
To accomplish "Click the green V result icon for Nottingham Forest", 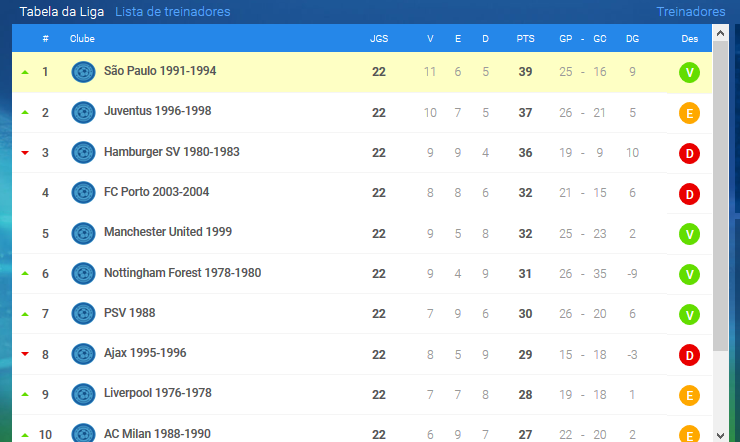I will 689,275.
